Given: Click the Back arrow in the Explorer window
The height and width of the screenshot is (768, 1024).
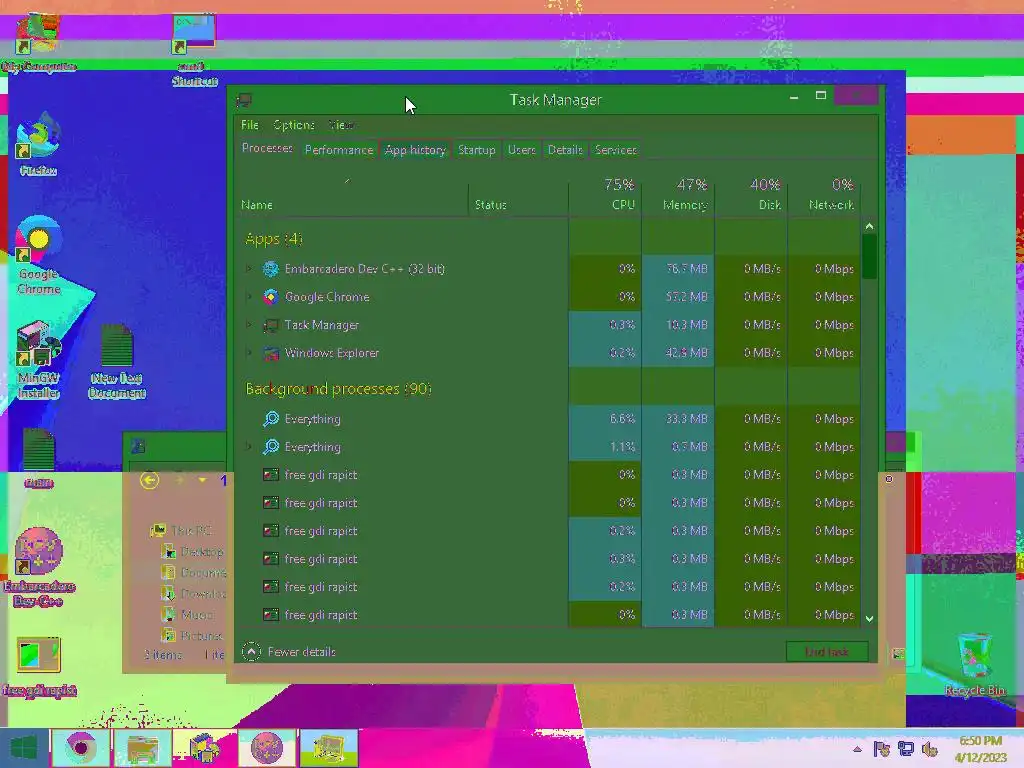Looking at the screenshot, I should 150,481.
